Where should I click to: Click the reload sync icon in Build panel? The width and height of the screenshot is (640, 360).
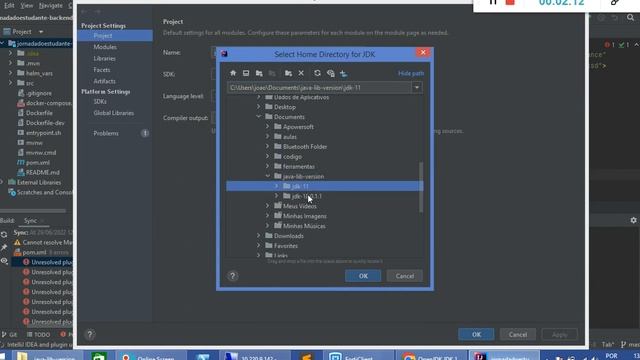4,234
